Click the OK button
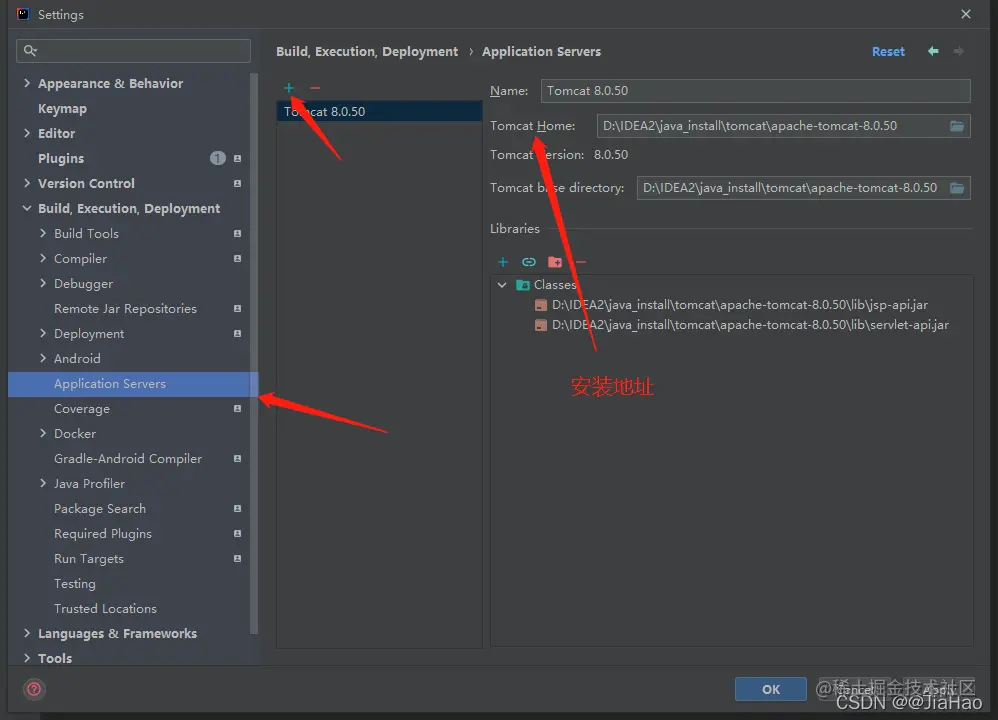 771,689
